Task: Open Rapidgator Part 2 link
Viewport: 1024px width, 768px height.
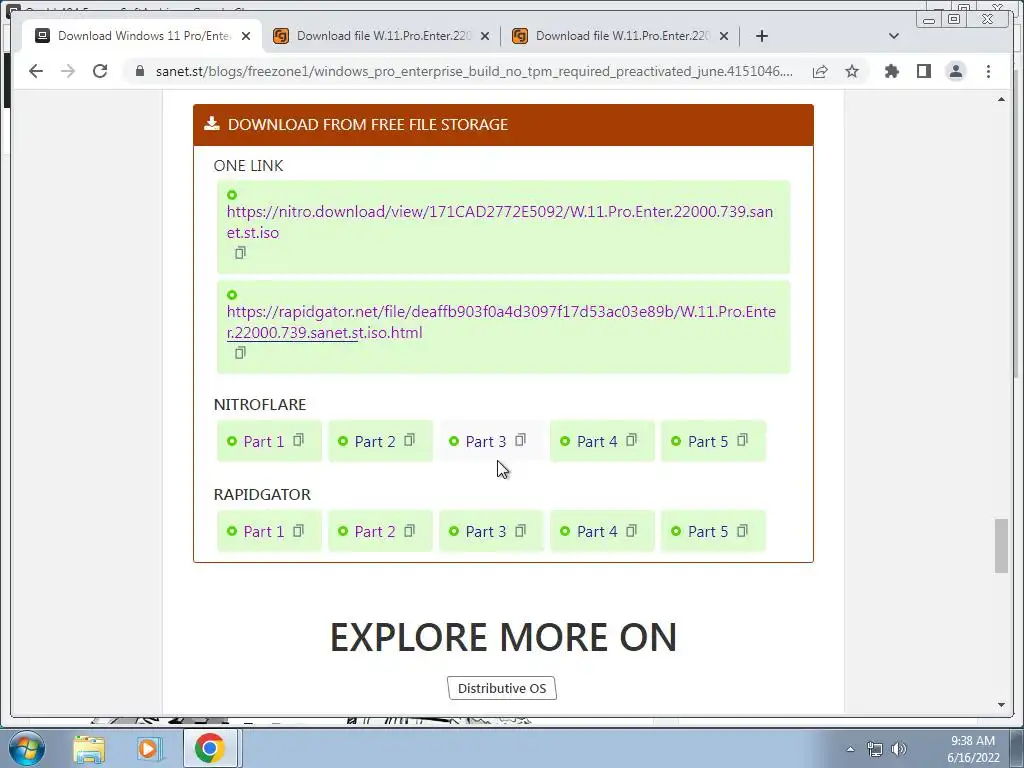Action: tap(374, 532)
